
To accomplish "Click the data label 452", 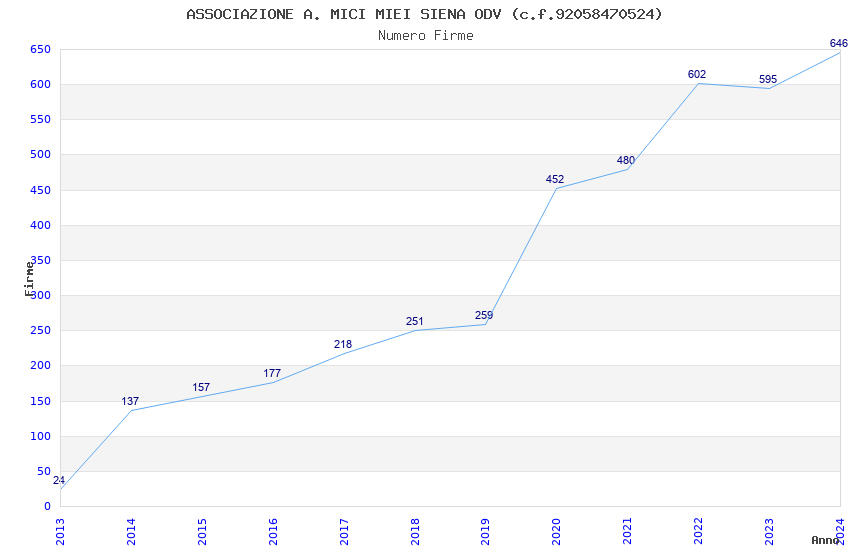I will [555, 179].
